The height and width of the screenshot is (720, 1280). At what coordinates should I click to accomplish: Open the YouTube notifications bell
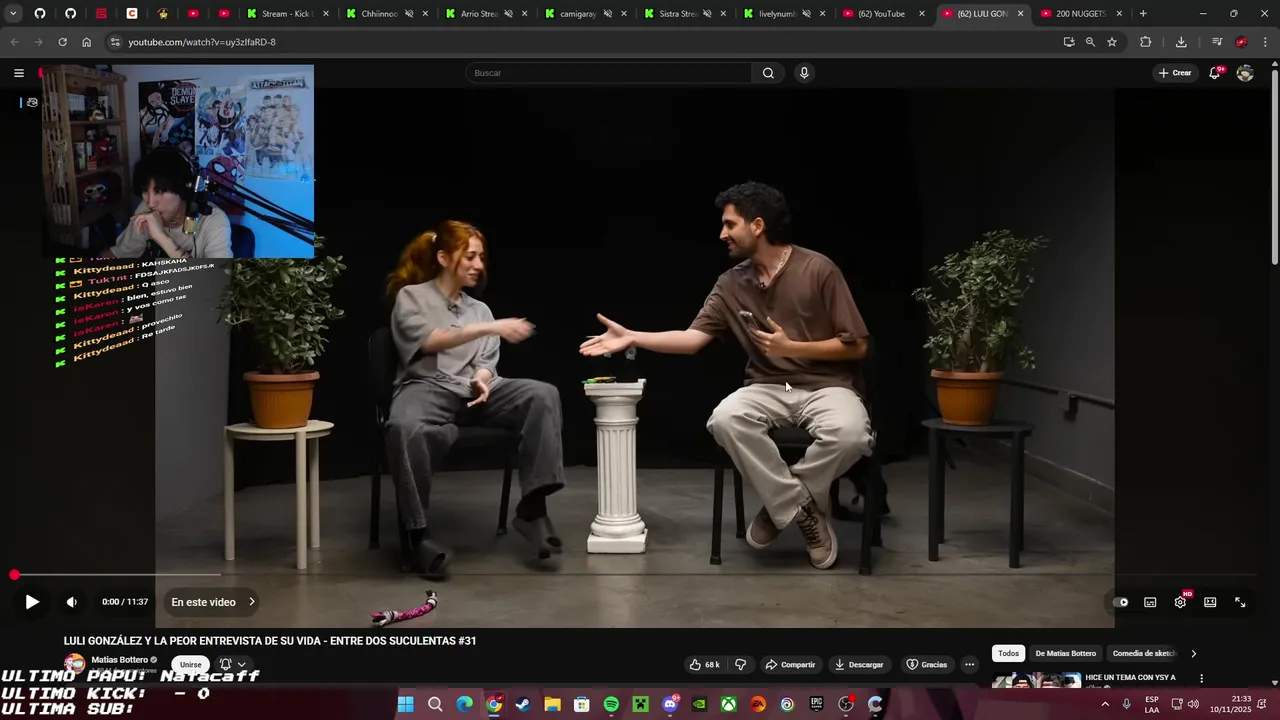pyautogui.click(x=1215, y=73)
